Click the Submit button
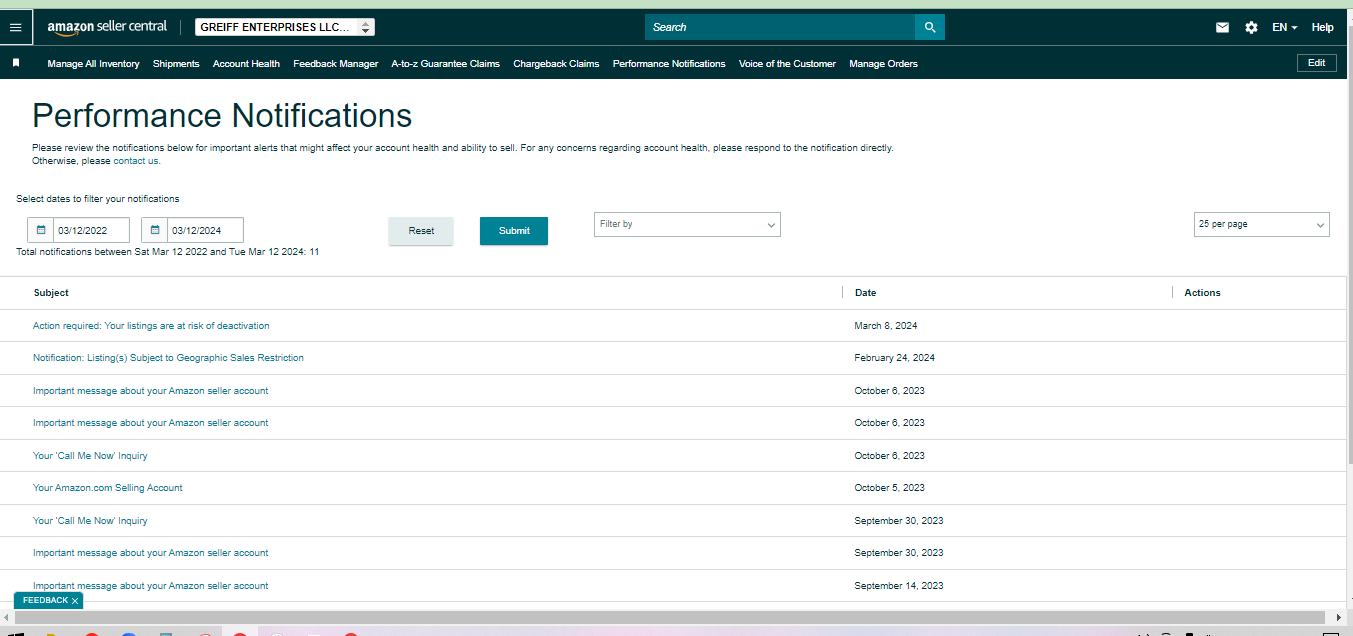Image resolution: width=1353 pixels, height=636 pixels. point(514,231)
